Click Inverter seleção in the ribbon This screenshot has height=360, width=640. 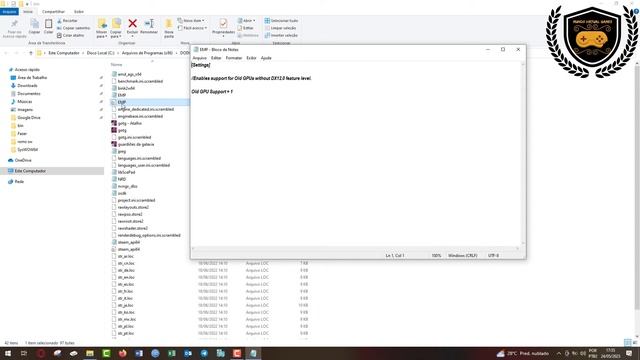pos(281,35)
